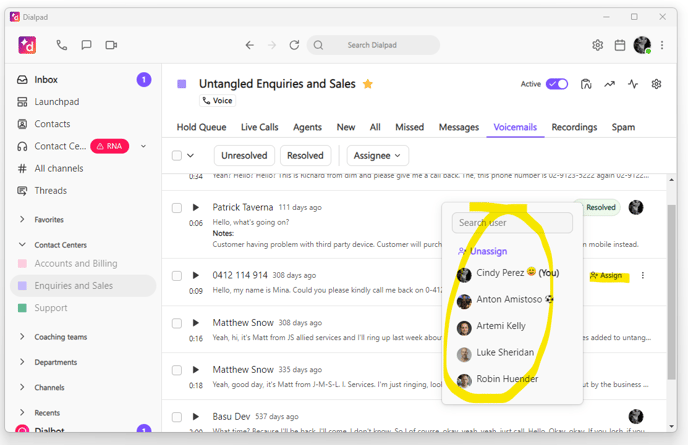Play Patrick Taverna voicemail
Image resolution: width=688 pixels, height=445 pixels.
[x=196, y=207]
